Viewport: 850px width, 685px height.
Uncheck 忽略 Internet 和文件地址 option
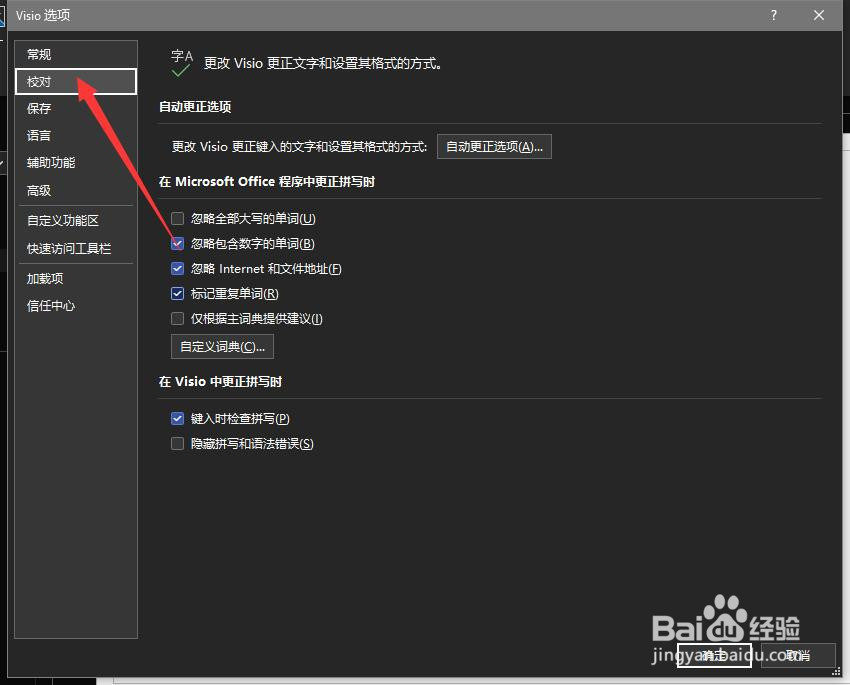[x=177, y=268]
